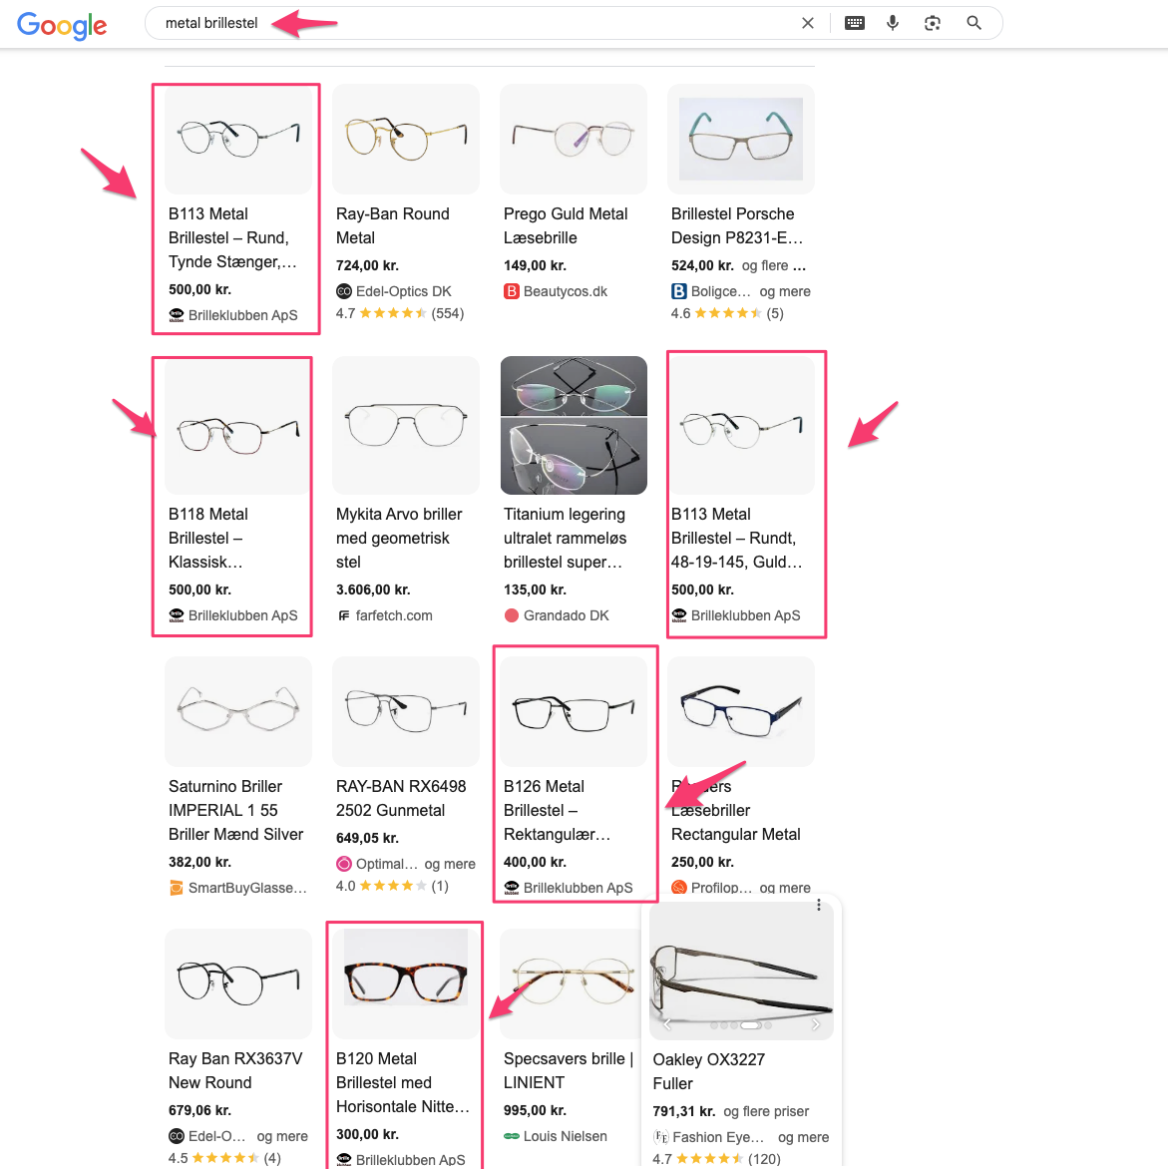
Task: Open Oakley OX3227 Fuller enlarged image
Action: pos(741,969)
